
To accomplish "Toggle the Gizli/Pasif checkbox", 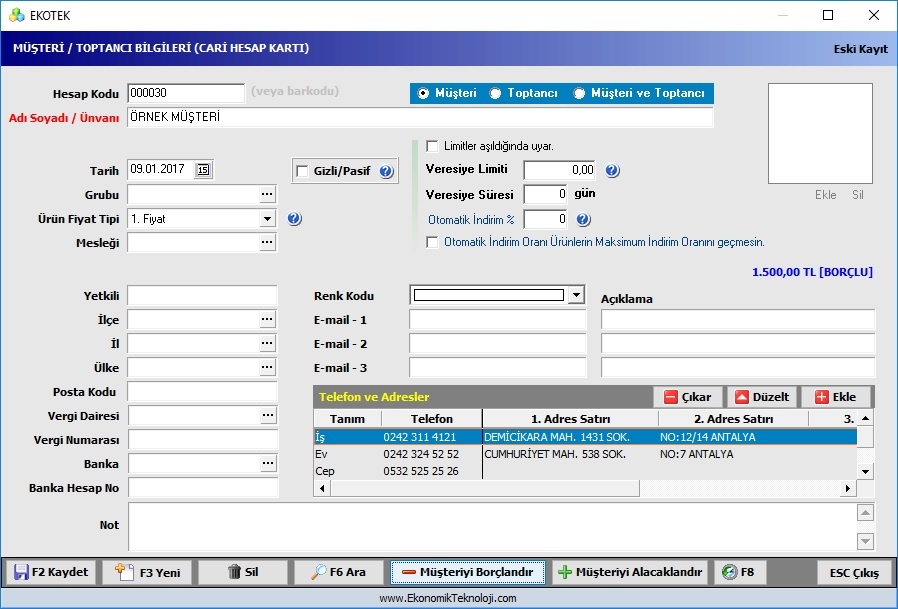I will click(302, 171).
